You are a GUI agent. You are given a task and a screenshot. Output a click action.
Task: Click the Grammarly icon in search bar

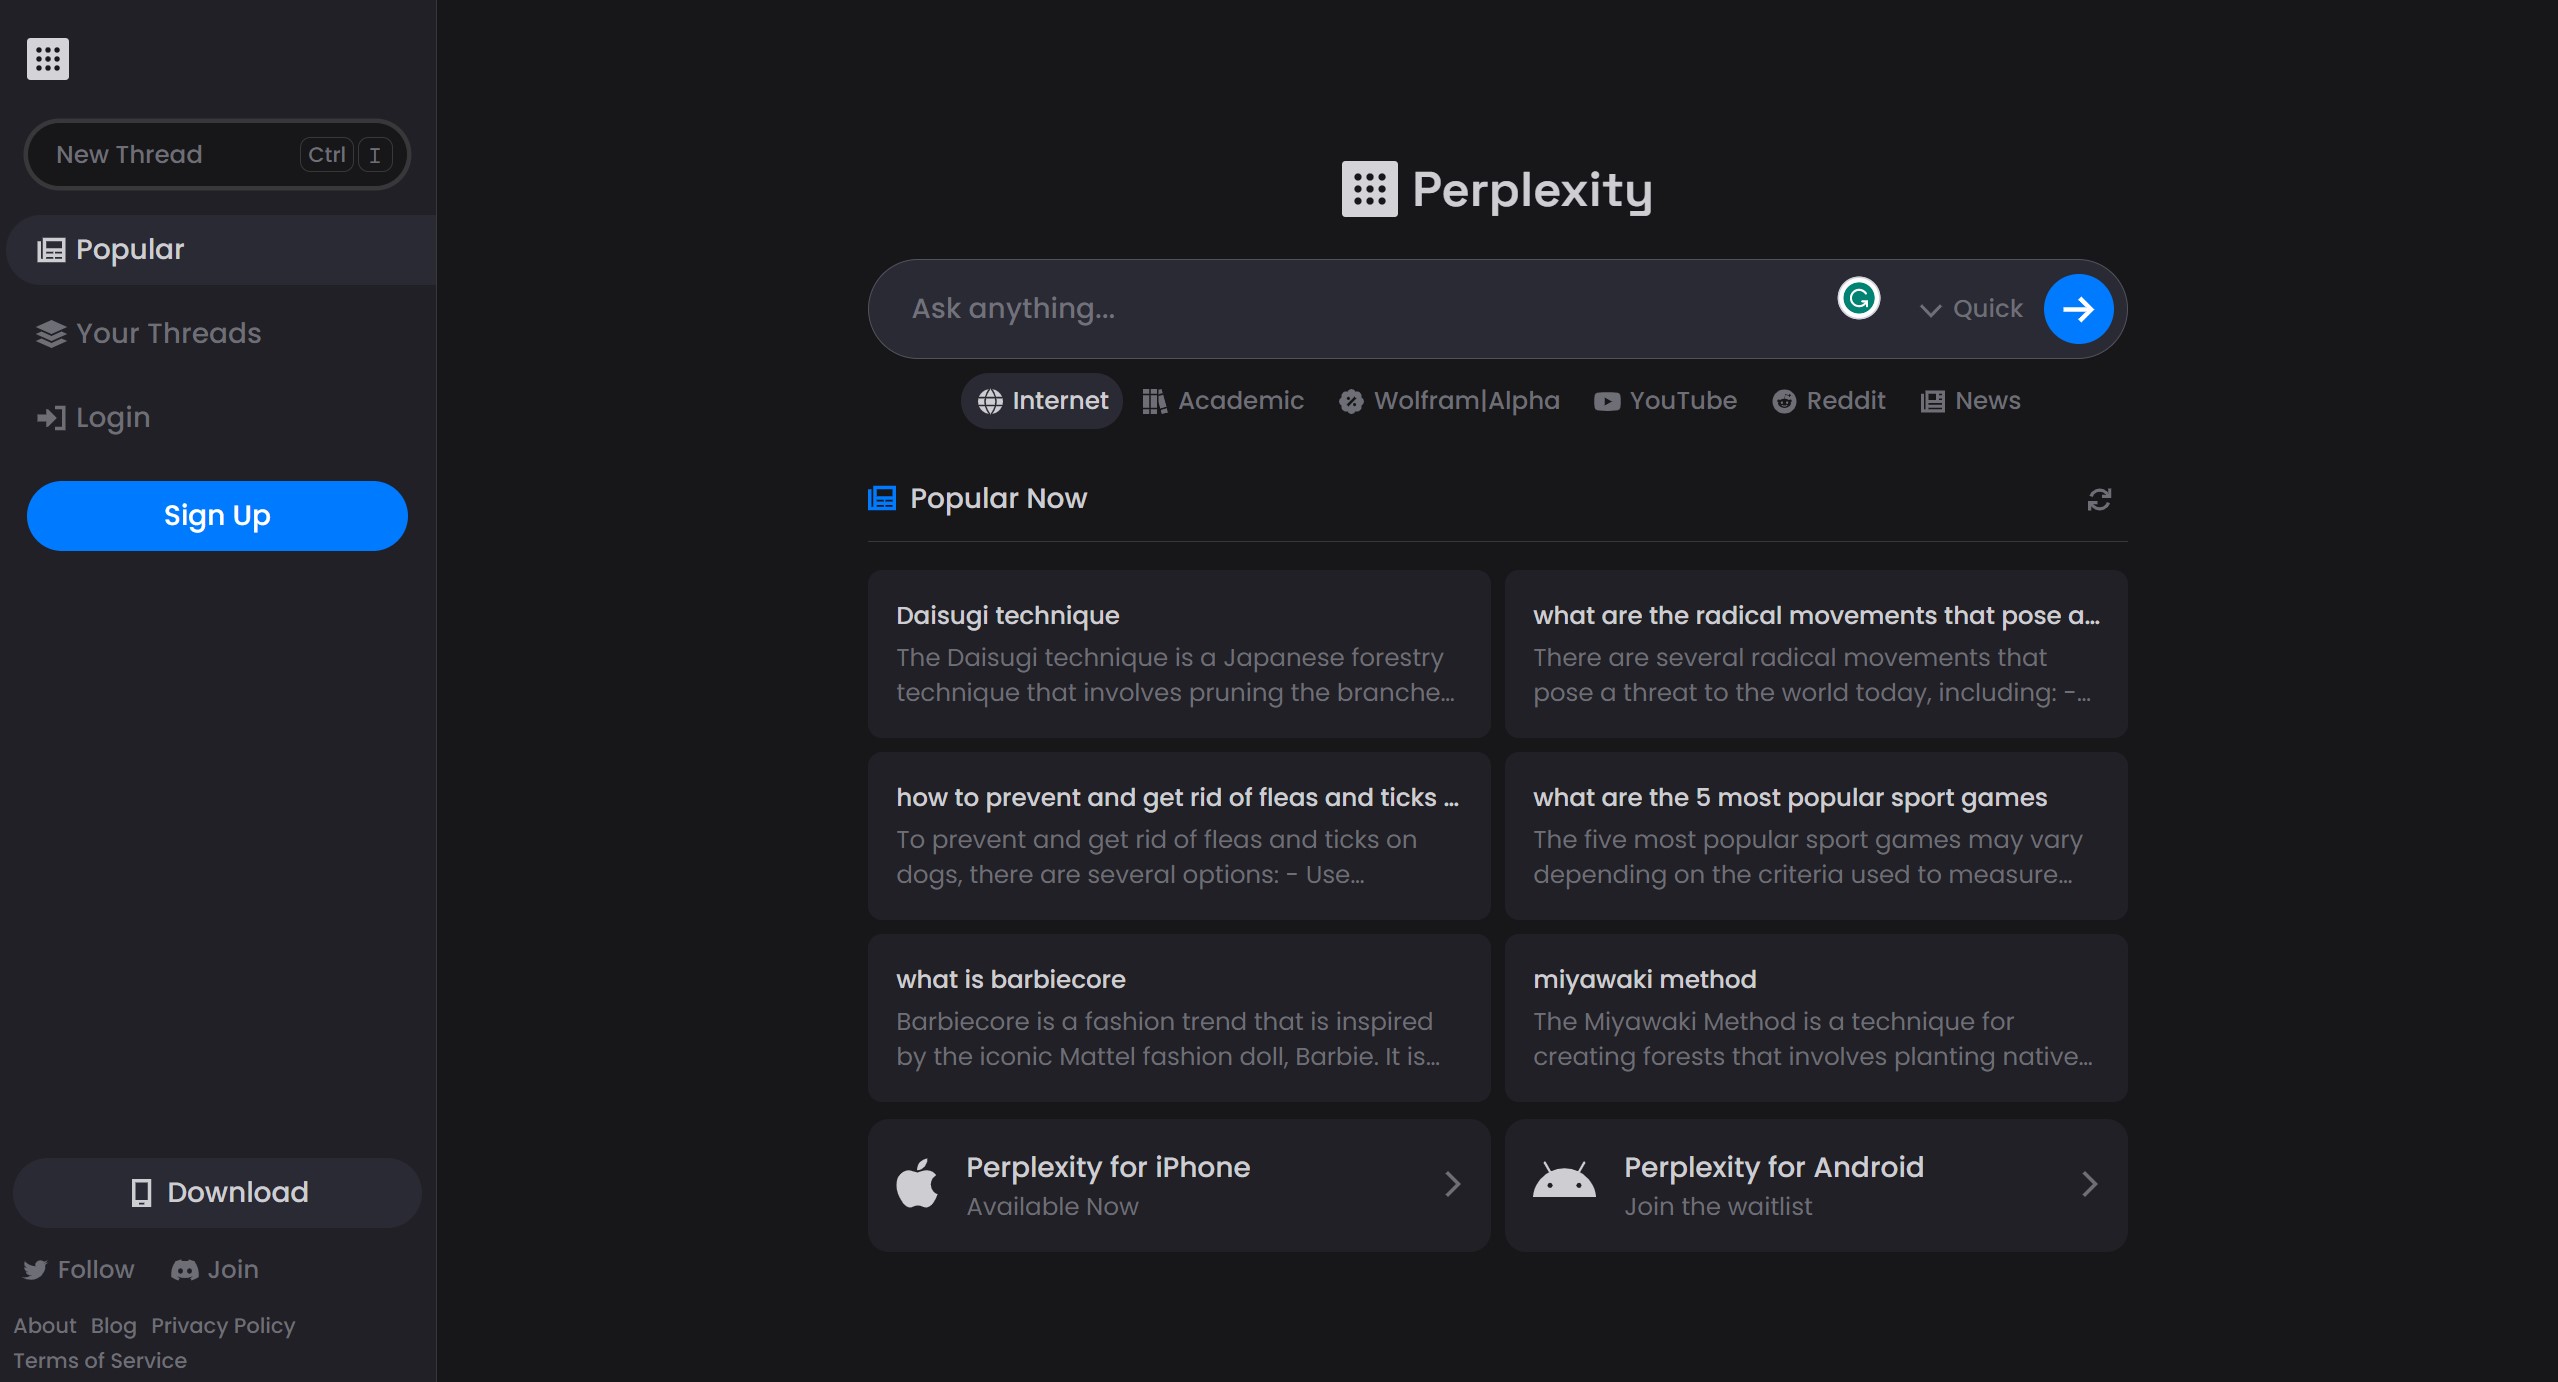[x=1857, y=297]
